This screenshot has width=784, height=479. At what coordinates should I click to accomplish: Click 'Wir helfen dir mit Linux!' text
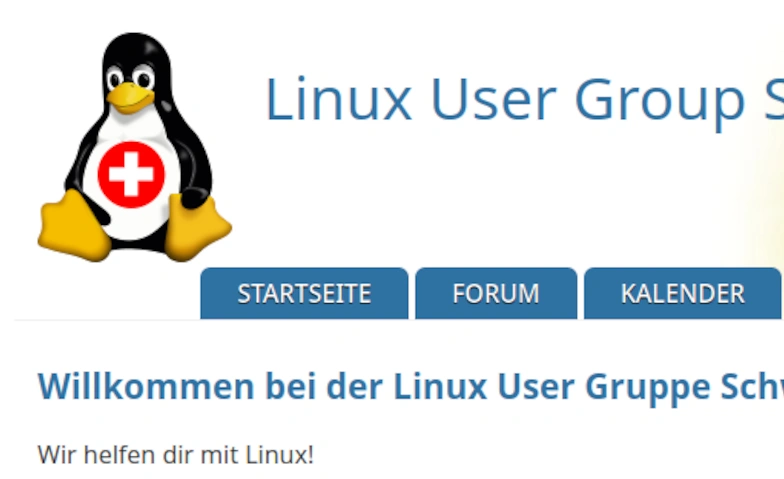point(176,455)
